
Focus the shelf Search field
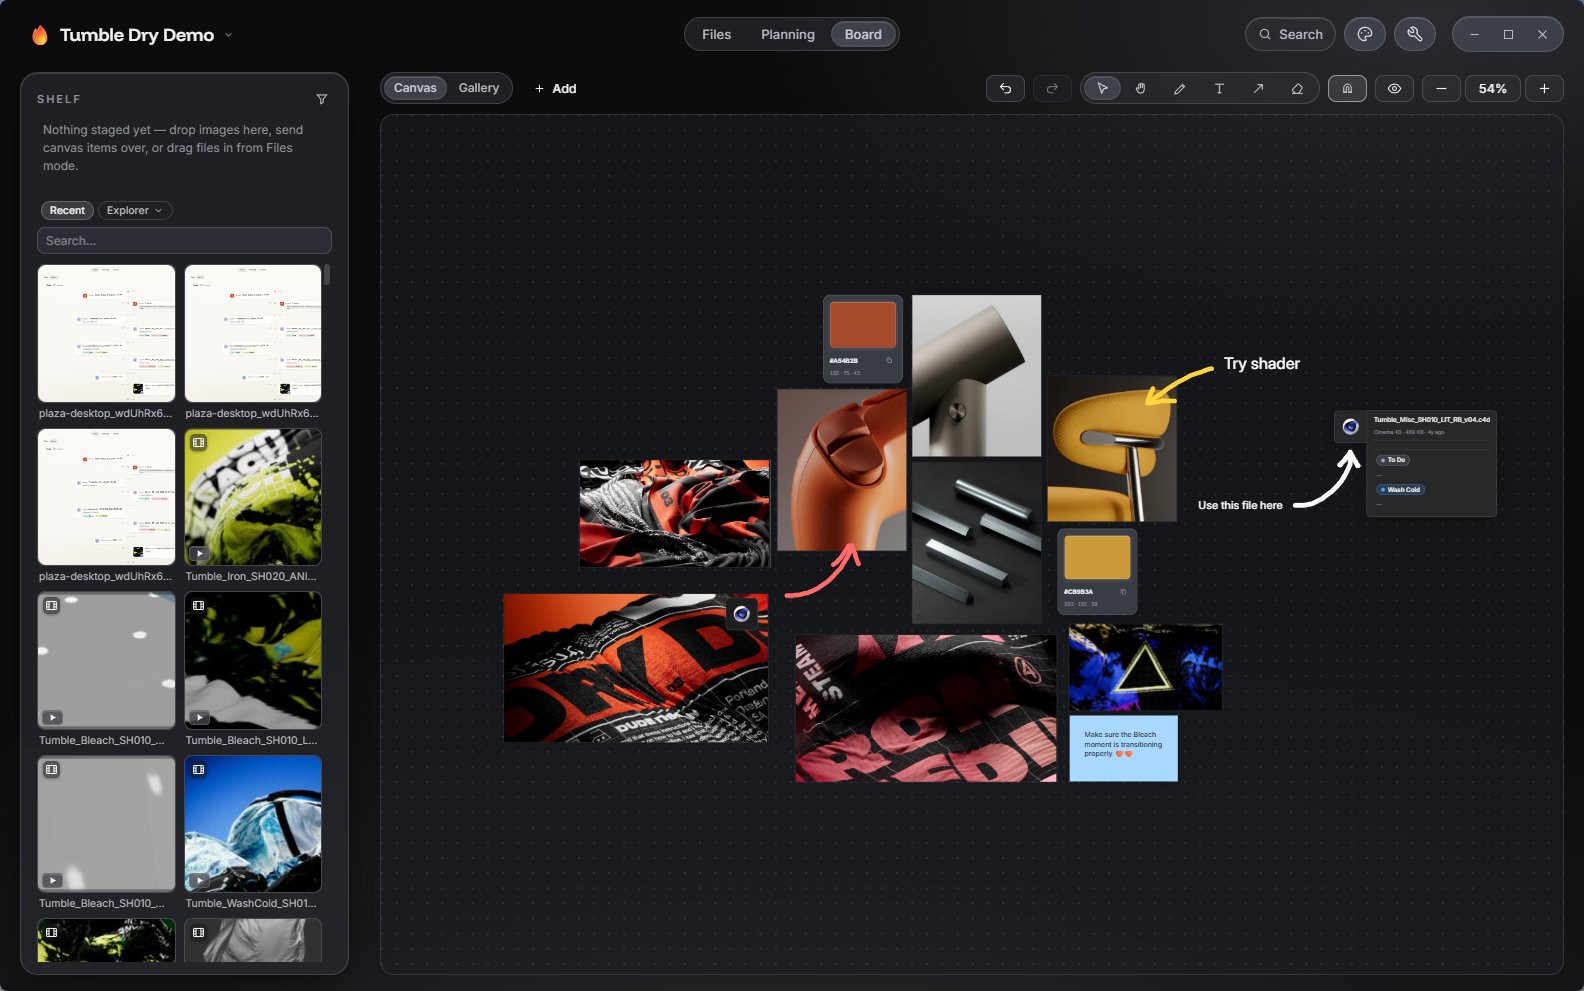click(x=184, y=241)
